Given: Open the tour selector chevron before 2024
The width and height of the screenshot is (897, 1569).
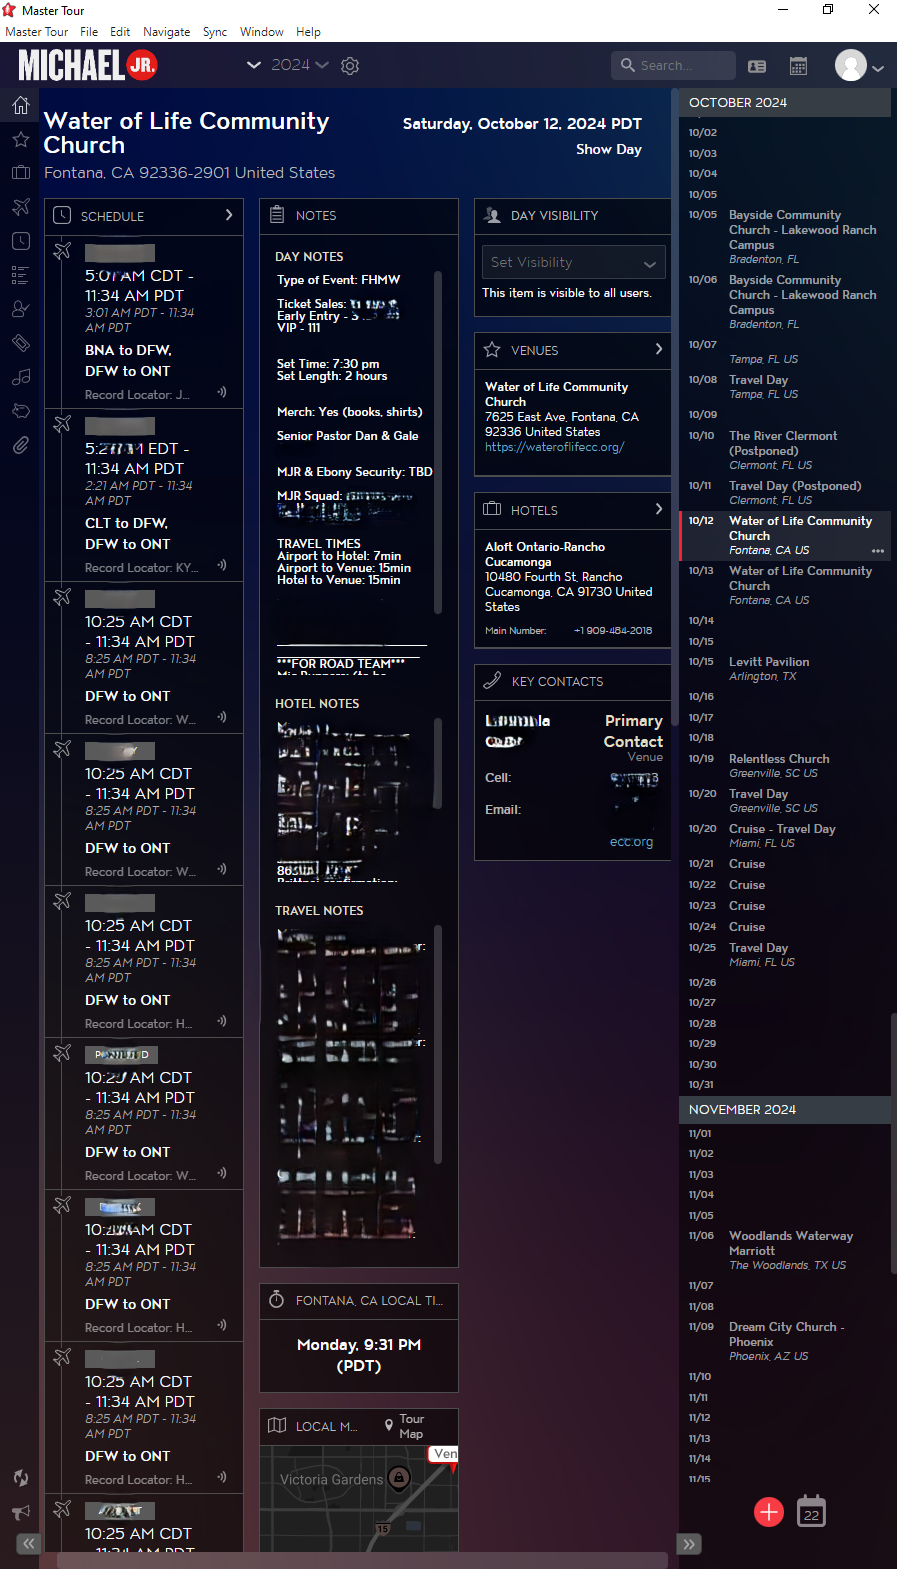Looking at the screenshot, I should pos(254,65).
